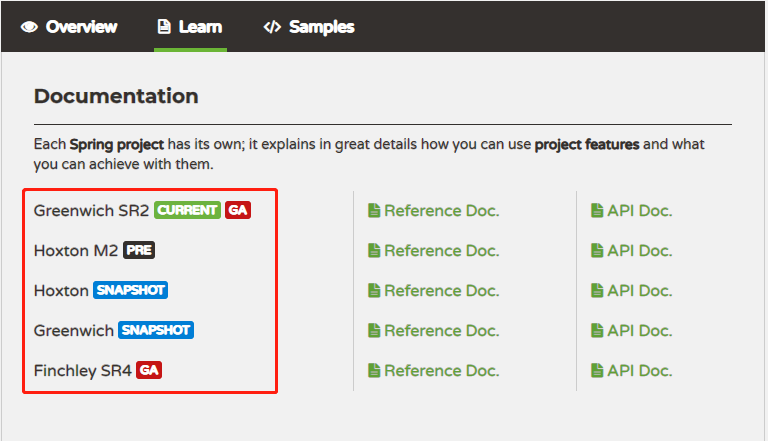768x441 pixels.
Task: Click the document icon on Learn tab
Action: (164, 26)
